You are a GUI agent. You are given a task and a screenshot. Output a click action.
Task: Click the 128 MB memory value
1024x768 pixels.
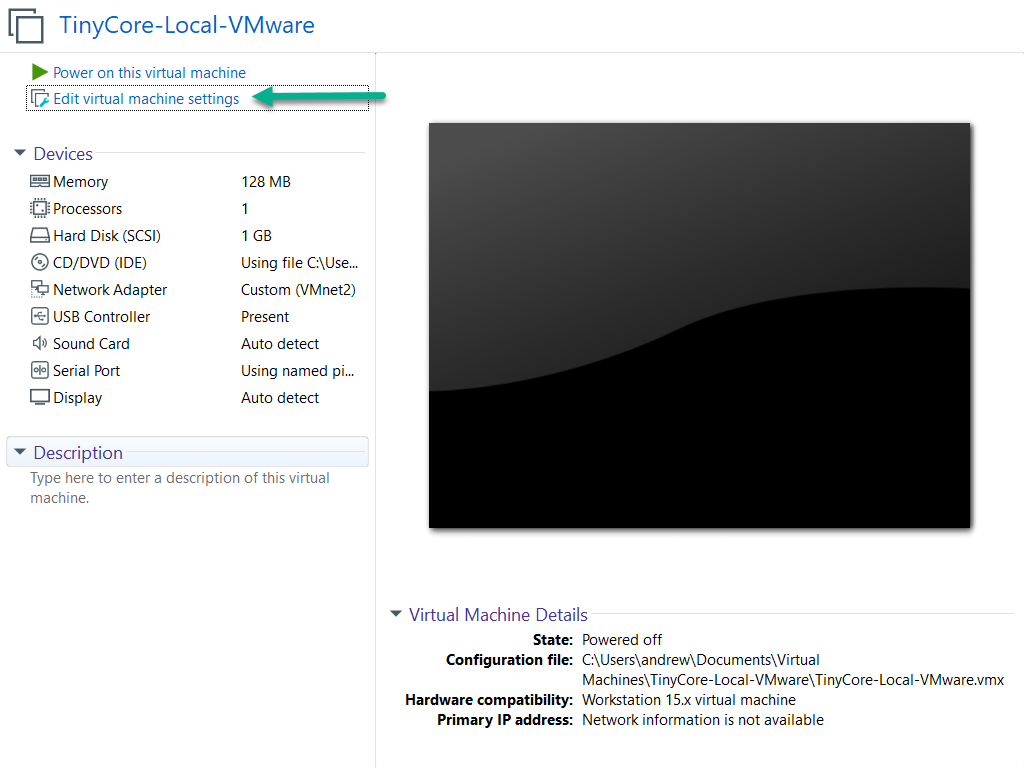point(266,182)
